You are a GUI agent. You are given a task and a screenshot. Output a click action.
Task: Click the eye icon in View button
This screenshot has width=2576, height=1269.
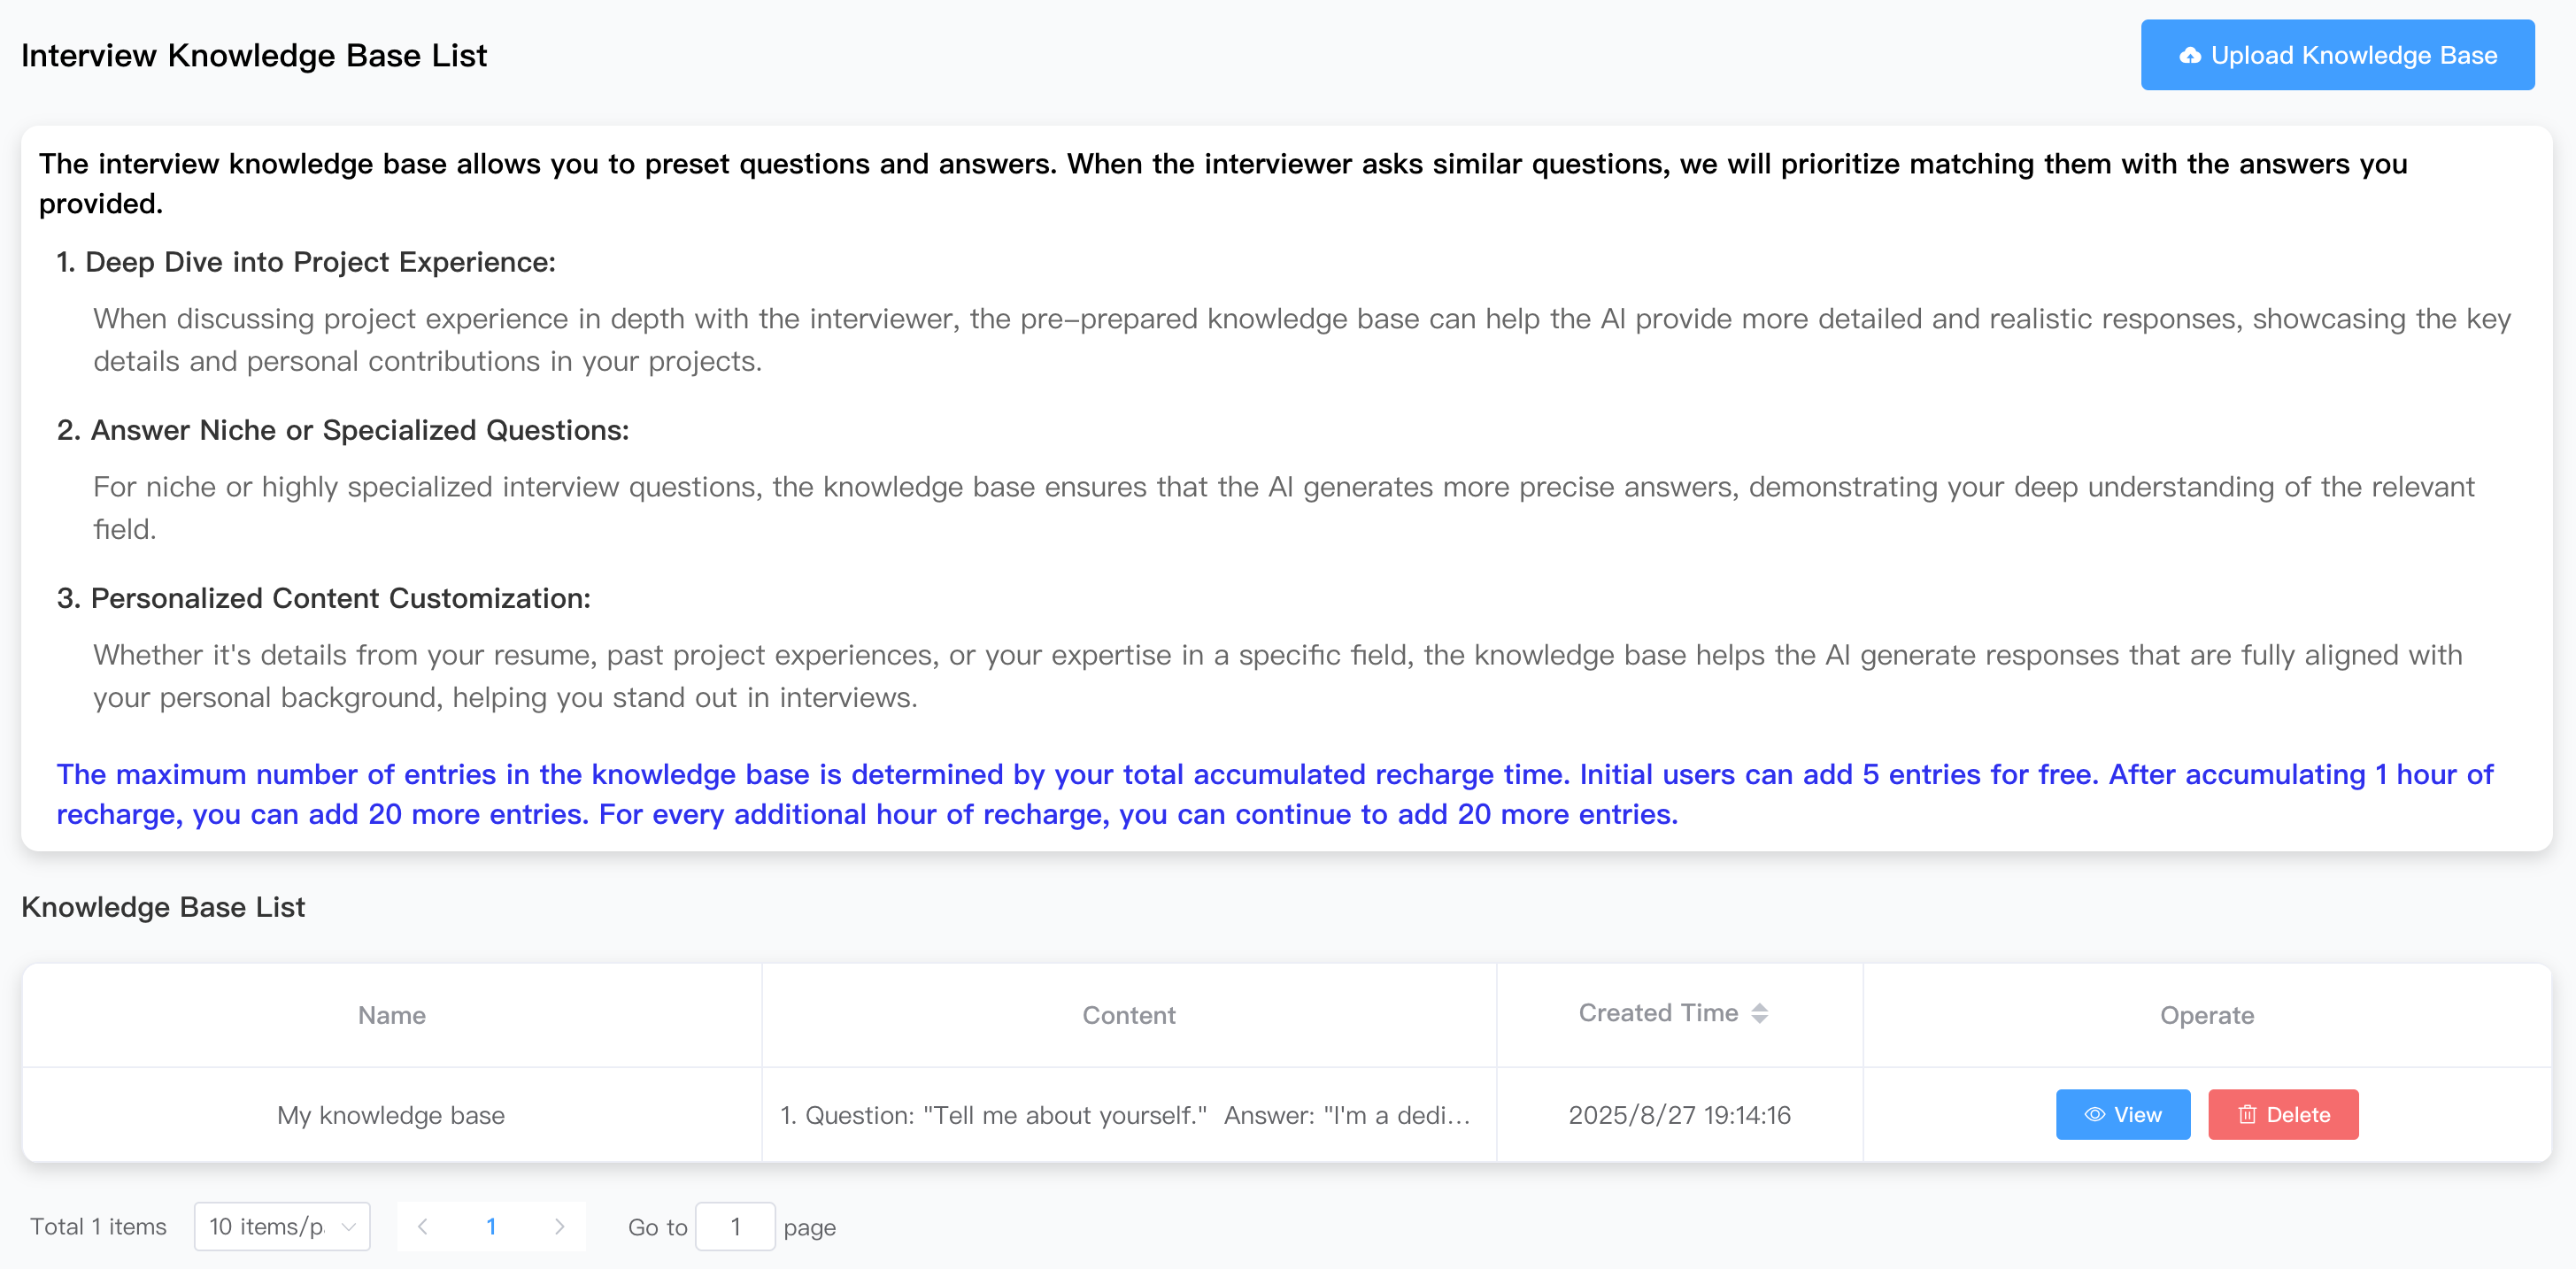click(2094, 1114)
